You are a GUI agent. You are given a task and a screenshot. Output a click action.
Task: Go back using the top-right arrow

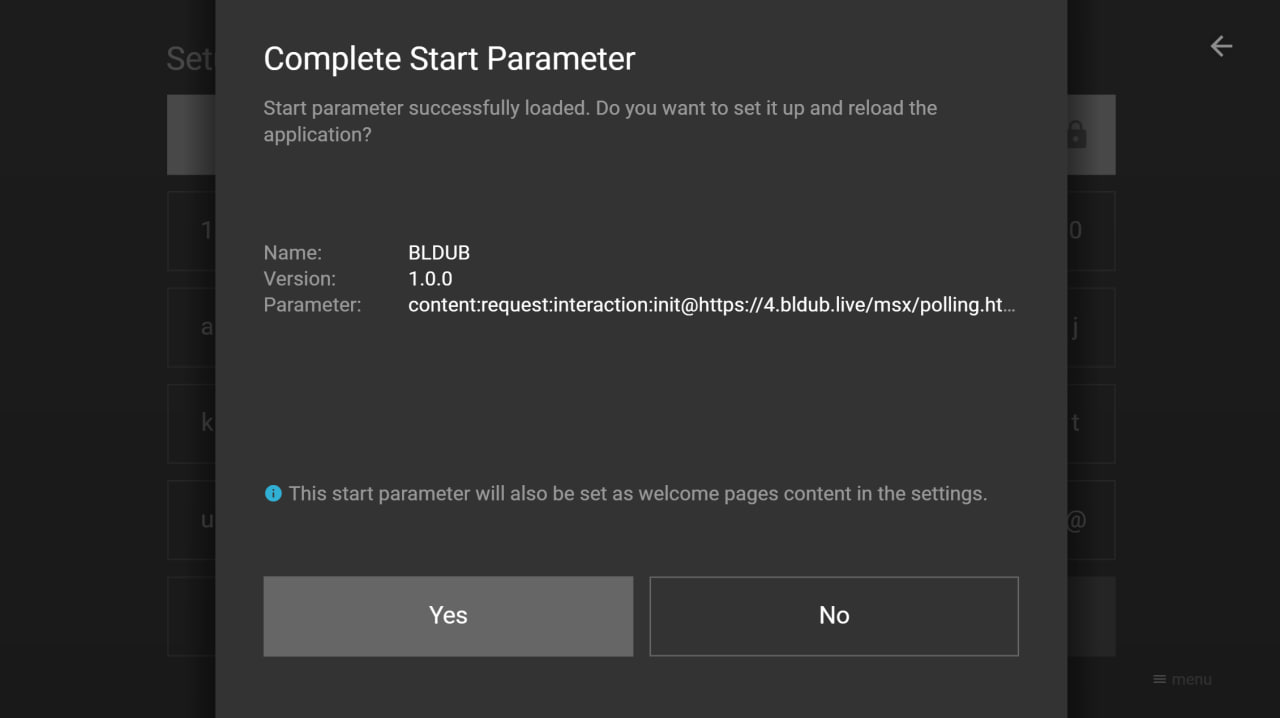(x=1221, y=46)
